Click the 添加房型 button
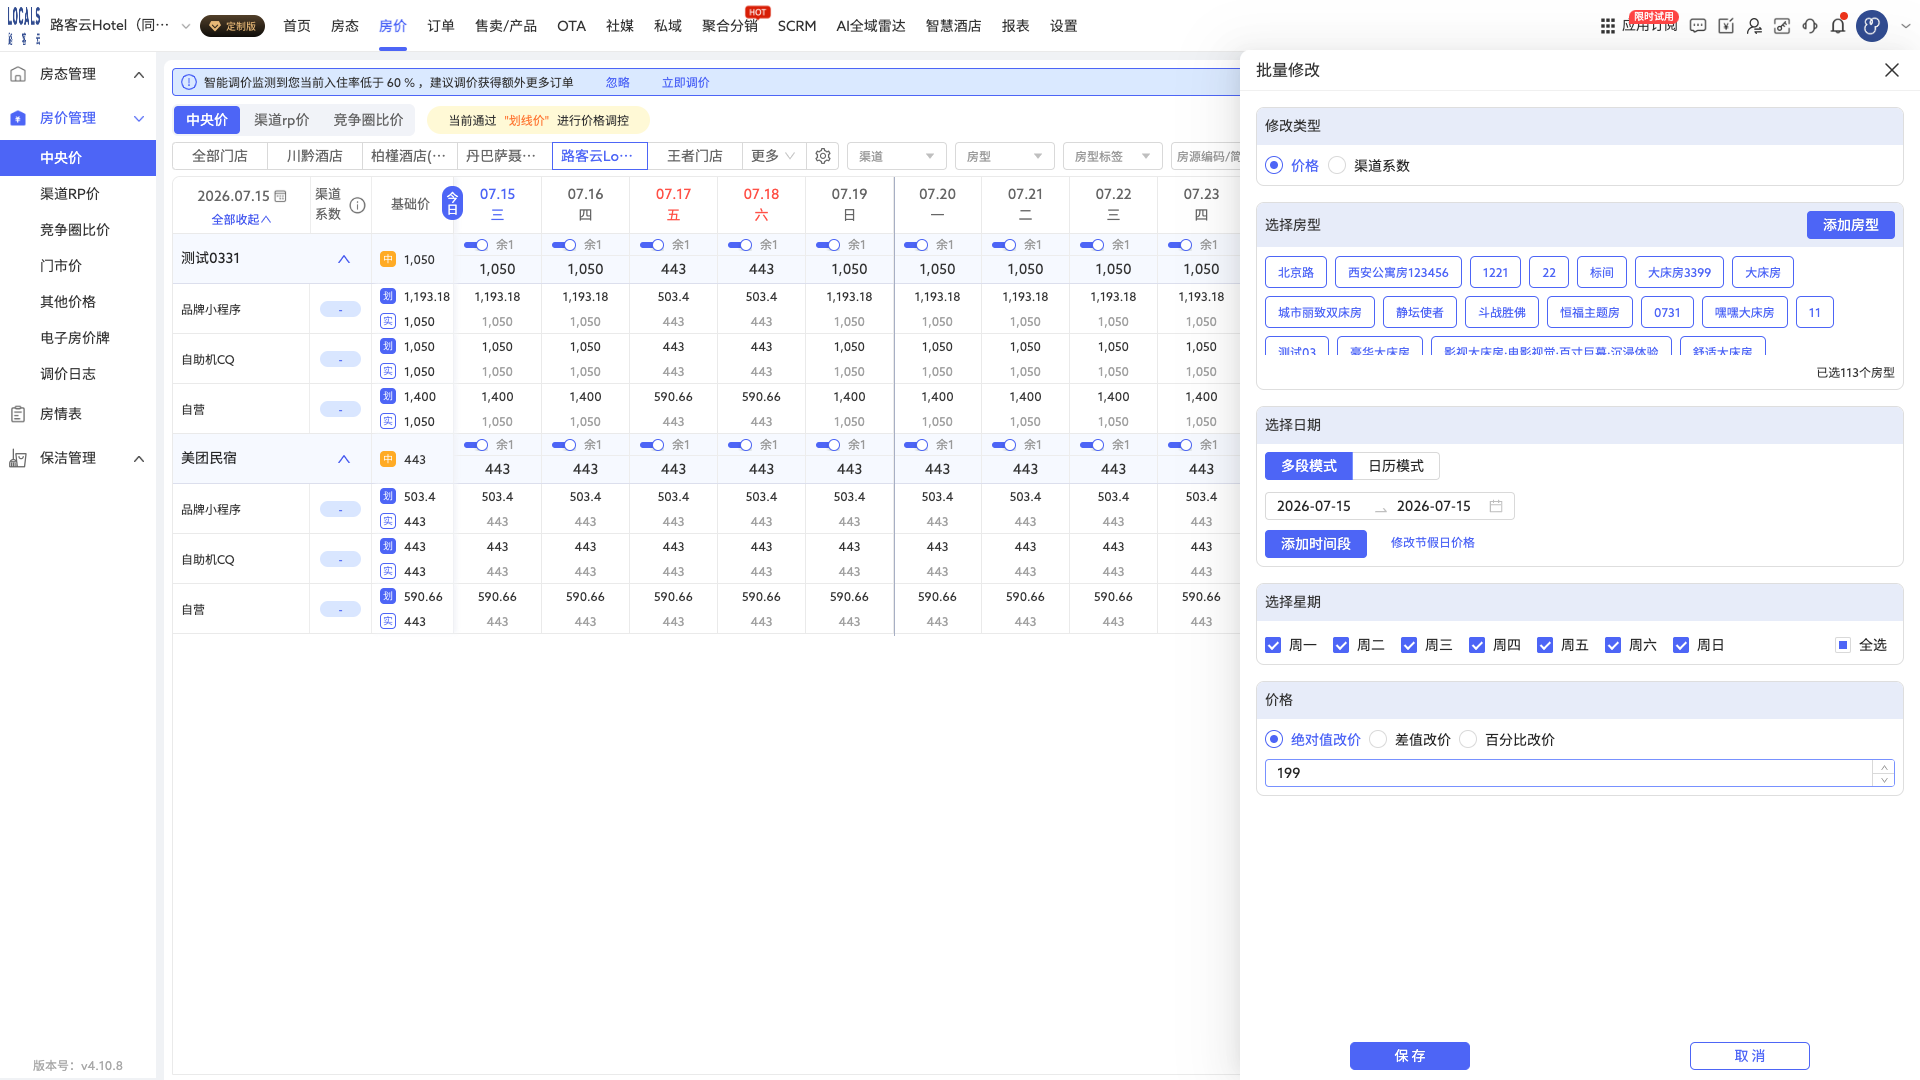This screenshot has width=1920, height=1080. tap(1850, 226)
